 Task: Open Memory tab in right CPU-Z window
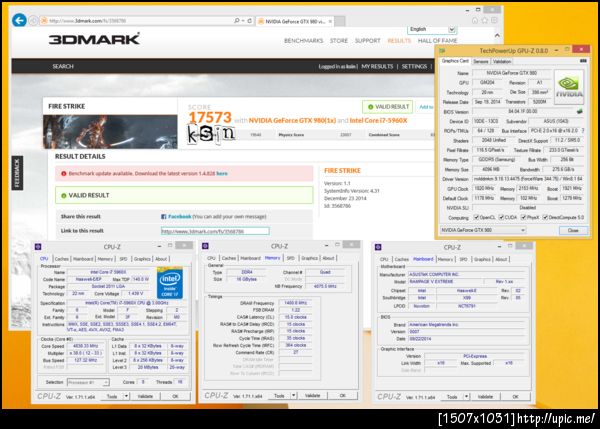pos(445,259)
